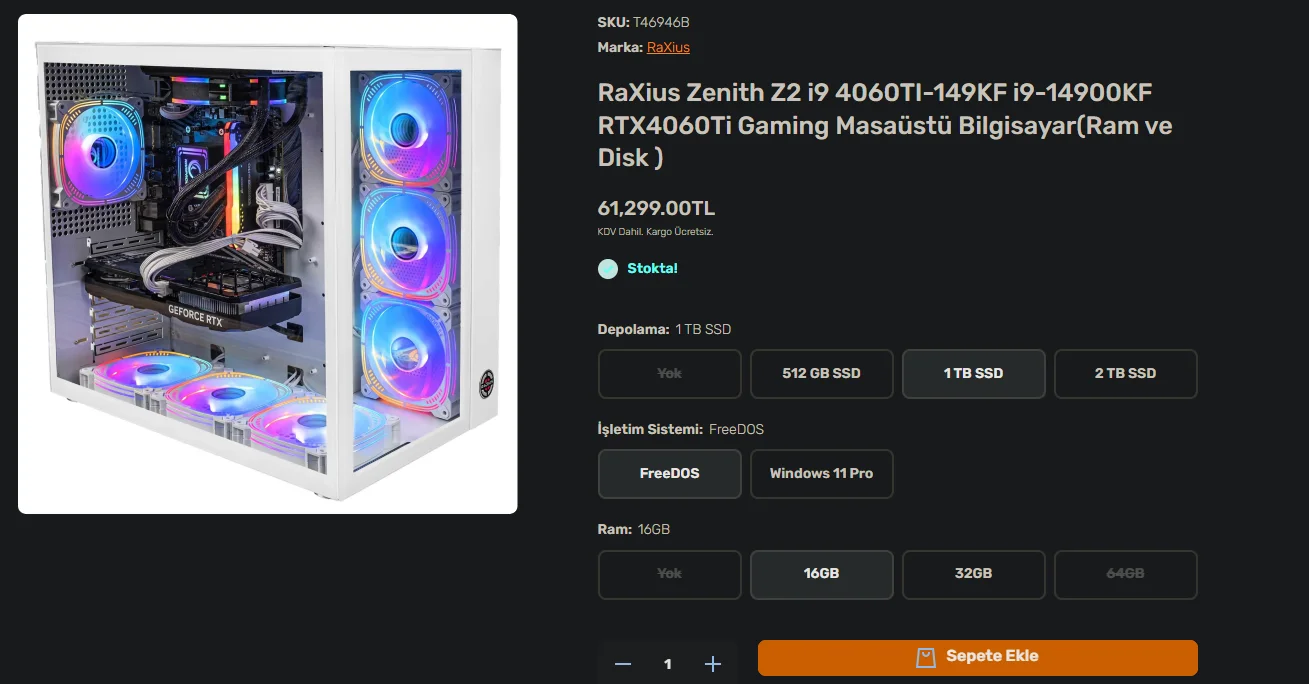
Task: Switch operating system to Windows 11 Pro
Action: (822, 473)
